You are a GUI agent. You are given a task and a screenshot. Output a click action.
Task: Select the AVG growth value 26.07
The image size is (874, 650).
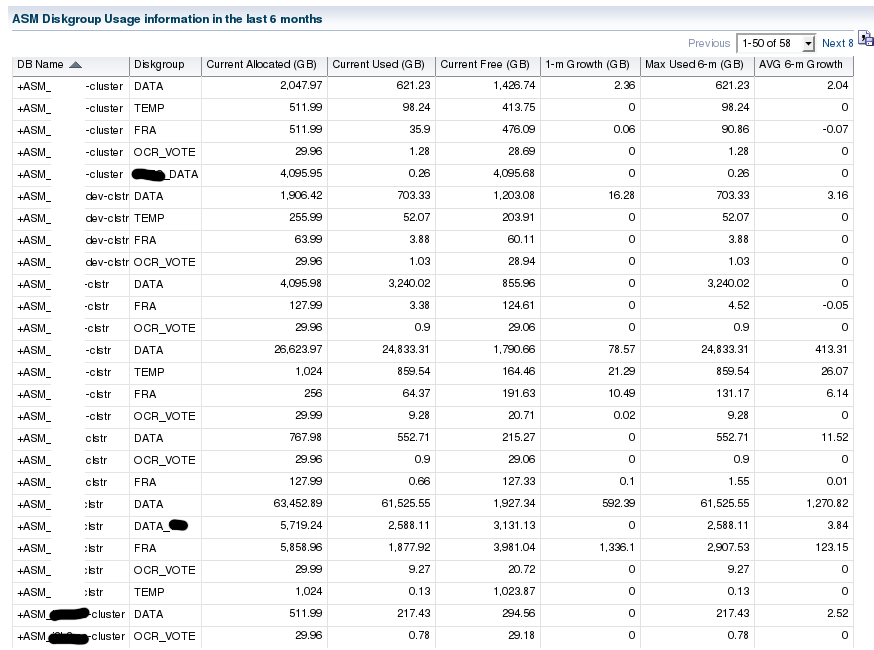[834, 371]
